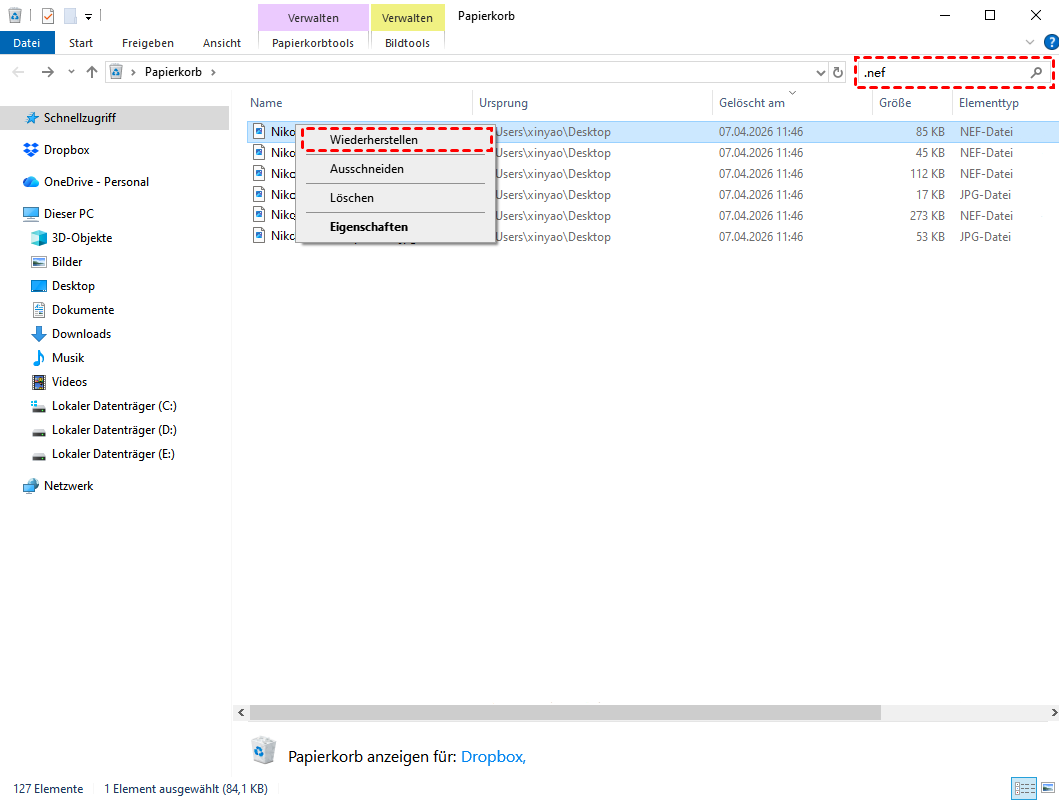Click the Properties icon in quick access toolbar
This screenshot has width=1059, height=801.
point(48,16)
